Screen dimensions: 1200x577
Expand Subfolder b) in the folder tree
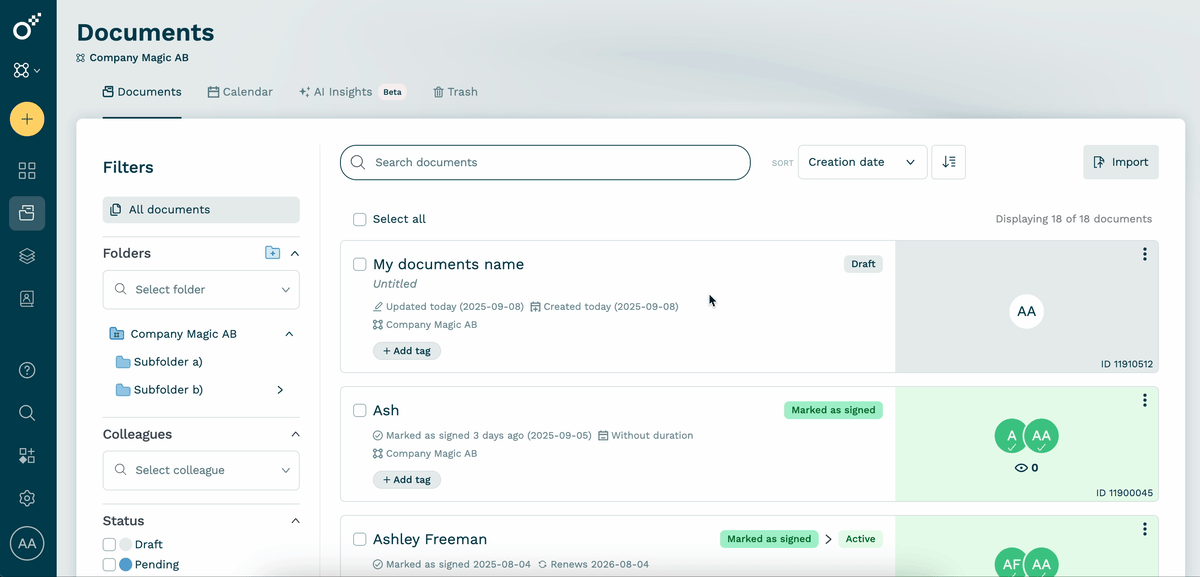tap(280, 389)
